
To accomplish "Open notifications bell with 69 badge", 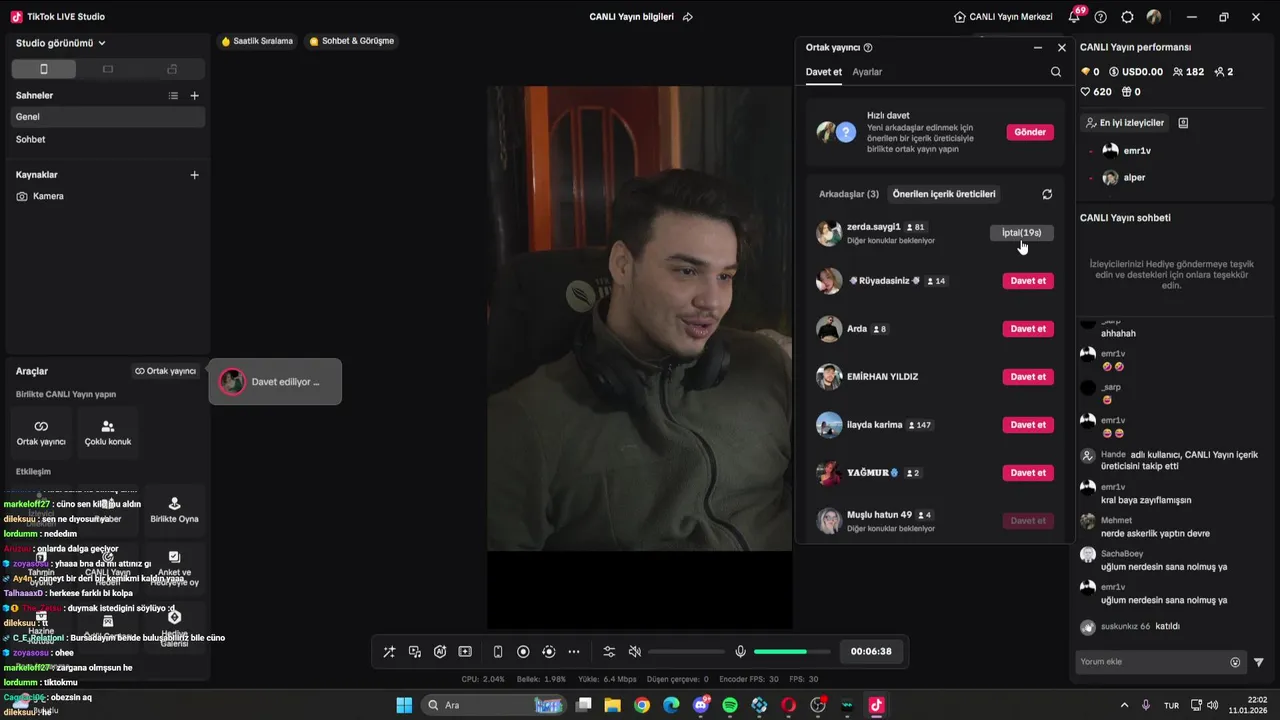I will pos(1076,16).
